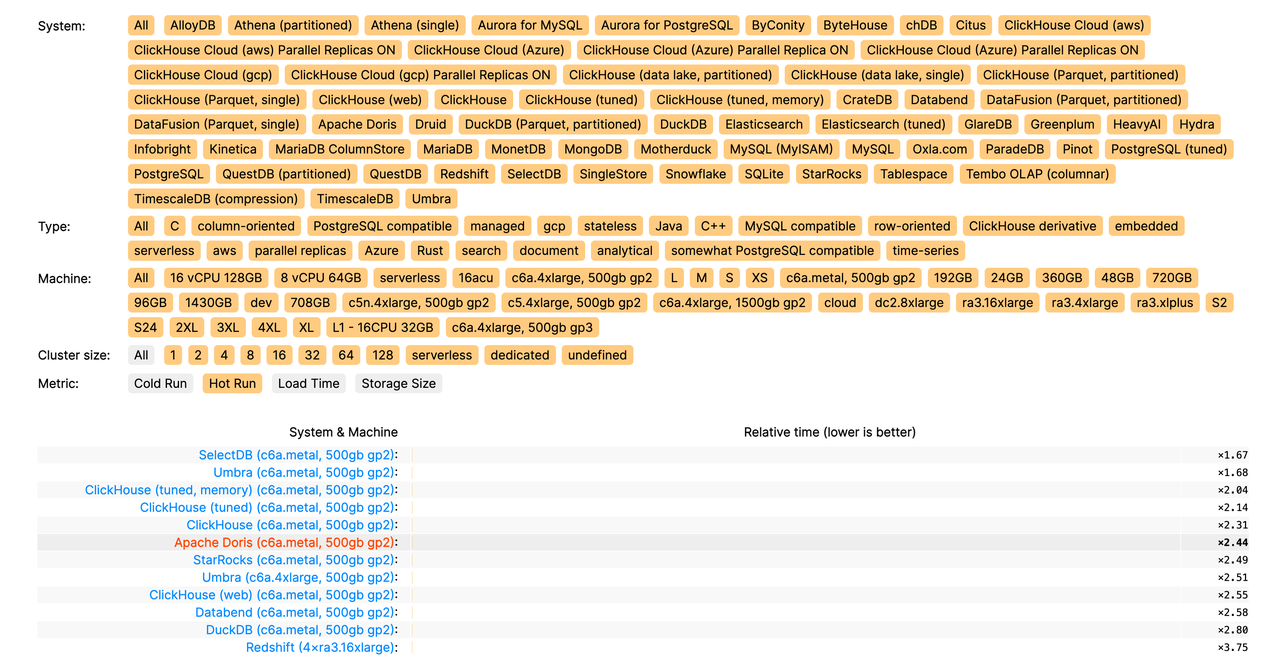Toggle the ClickHouse derivative type filter
The width and height of the screenshot is (1280, 656).
[x=1033, y=226]
